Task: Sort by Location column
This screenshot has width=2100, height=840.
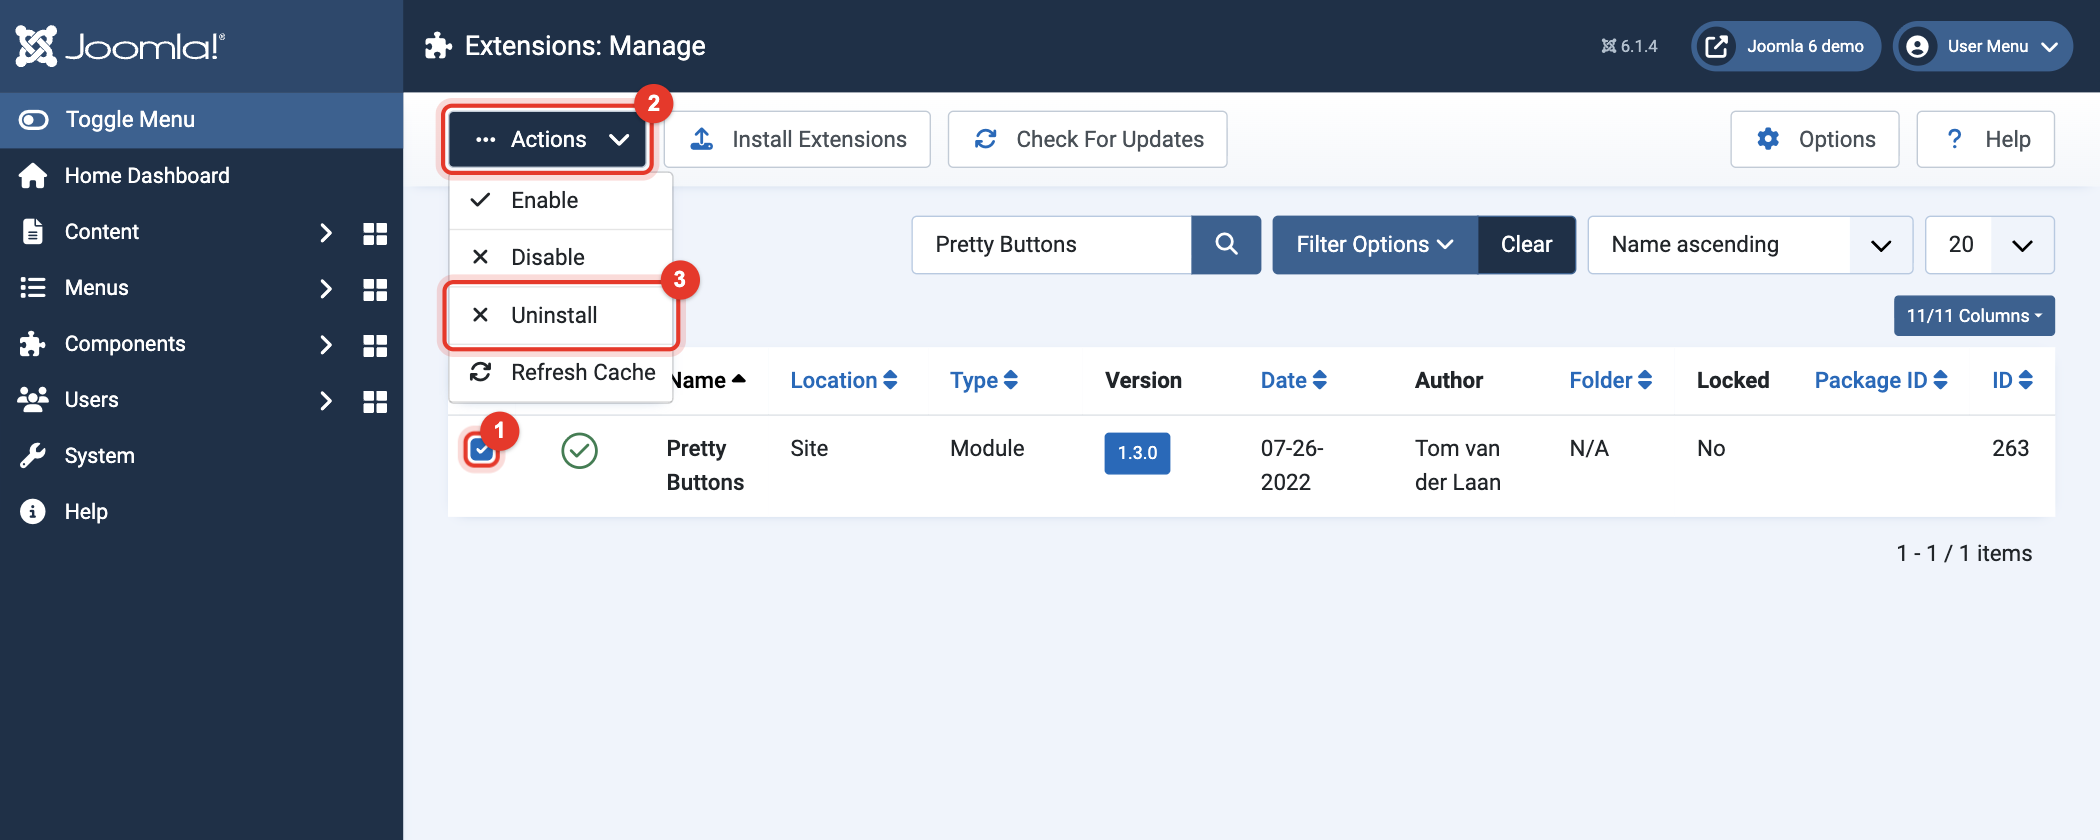Action: pos(844,380)
